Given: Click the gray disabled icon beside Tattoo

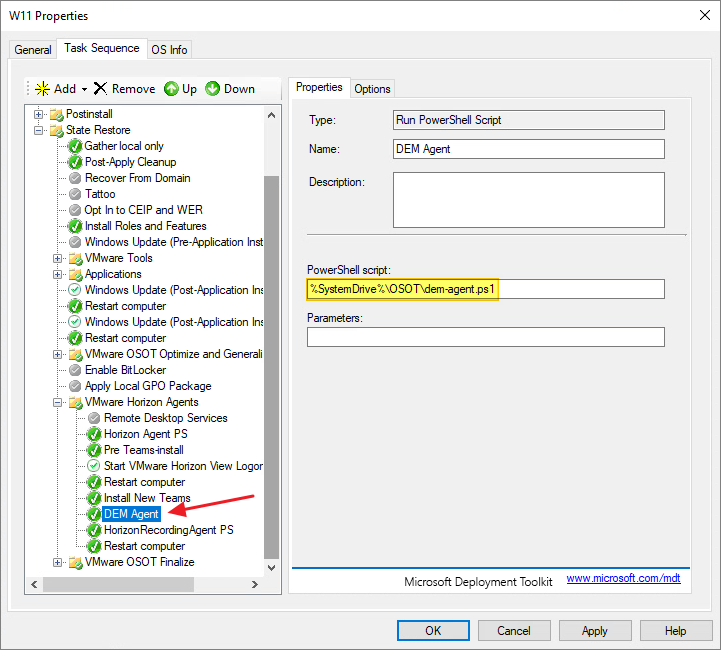Looking at the screenshot, I should pos(75,194).
